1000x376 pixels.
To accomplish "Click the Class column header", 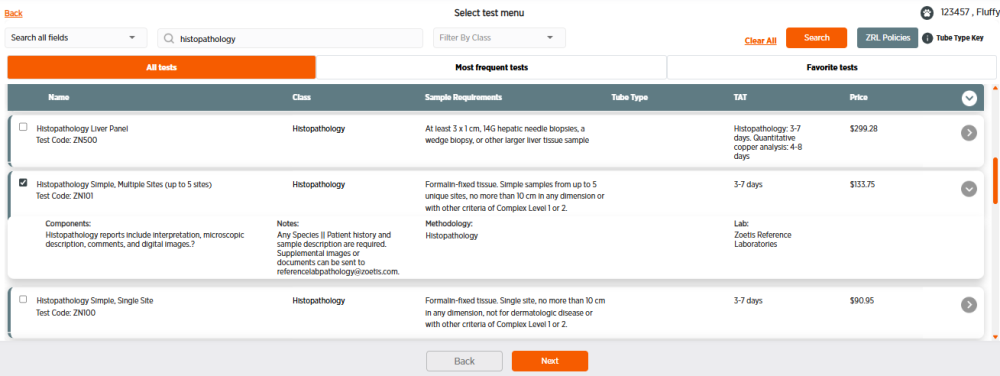I will (302, 98).
